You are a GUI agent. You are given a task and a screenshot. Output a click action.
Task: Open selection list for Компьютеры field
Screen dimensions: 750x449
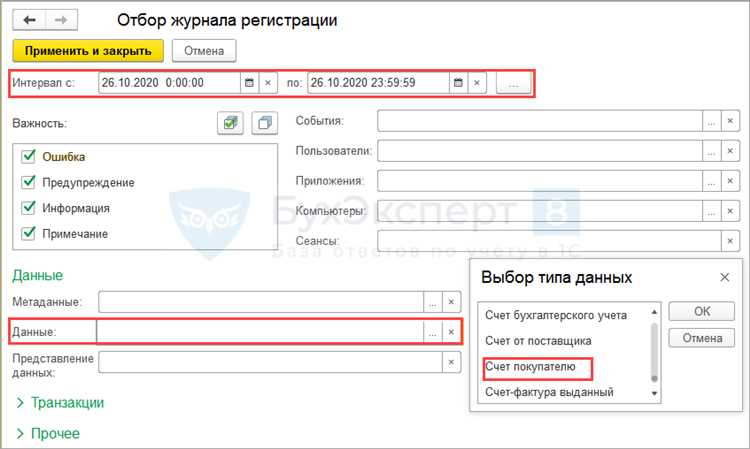[711, 211]
